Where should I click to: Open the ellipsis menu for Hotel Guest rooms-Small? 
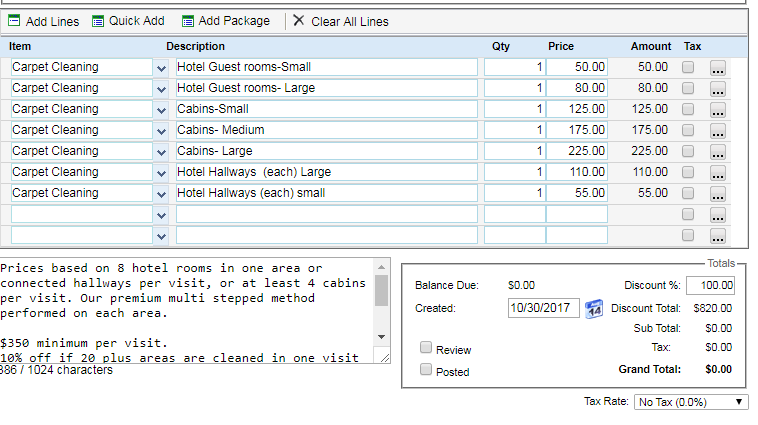point(718,68)
